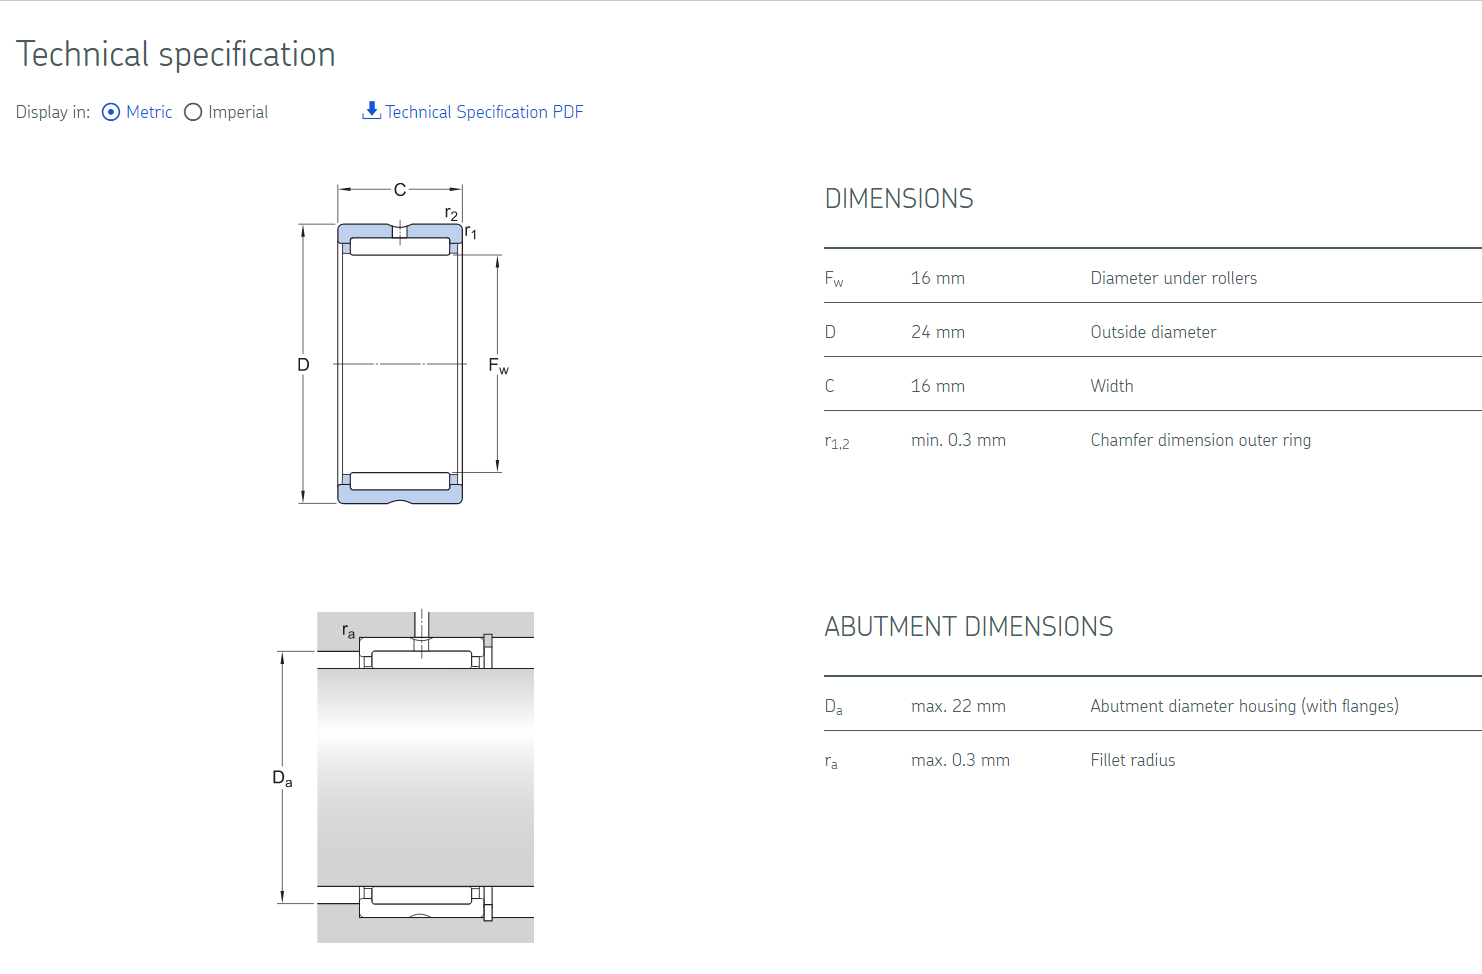Click the Da symbol in abutment table

[834, 707]
